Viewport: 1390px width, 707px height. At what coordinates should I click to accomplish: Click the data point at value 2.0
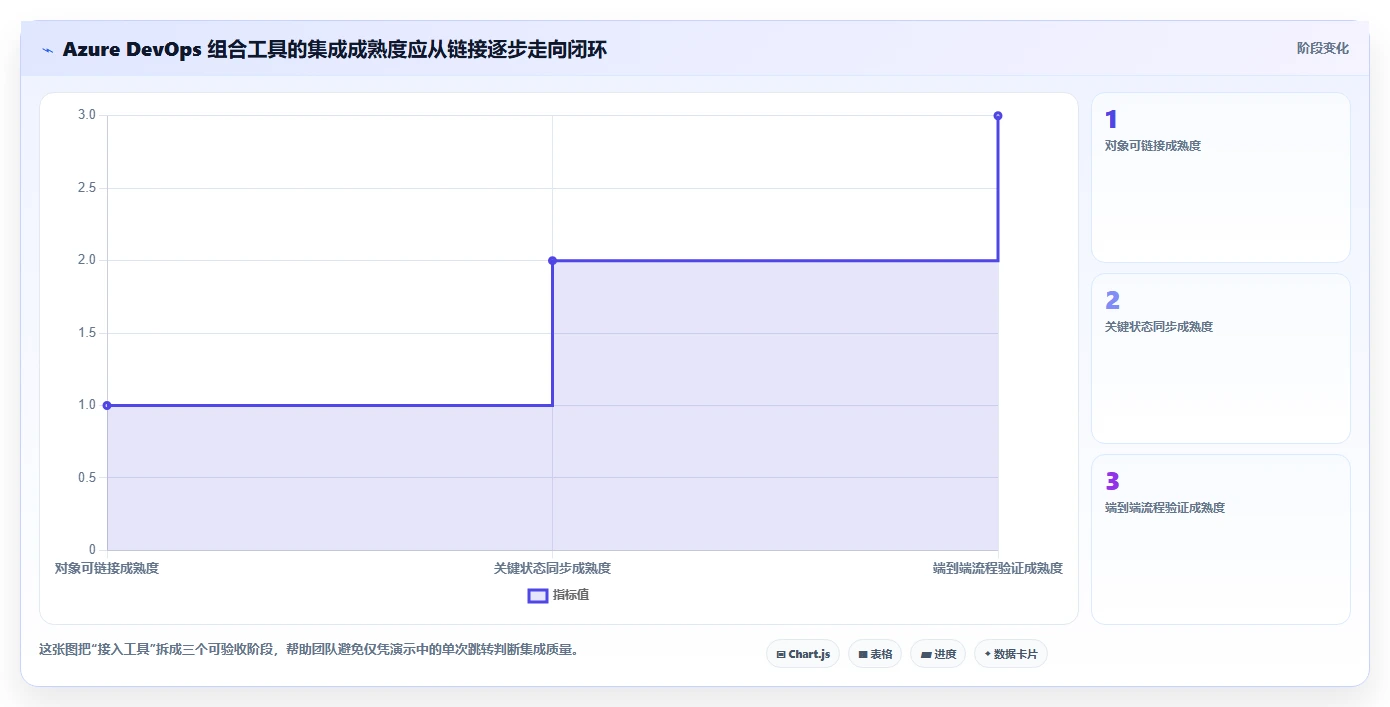[552, 260]
